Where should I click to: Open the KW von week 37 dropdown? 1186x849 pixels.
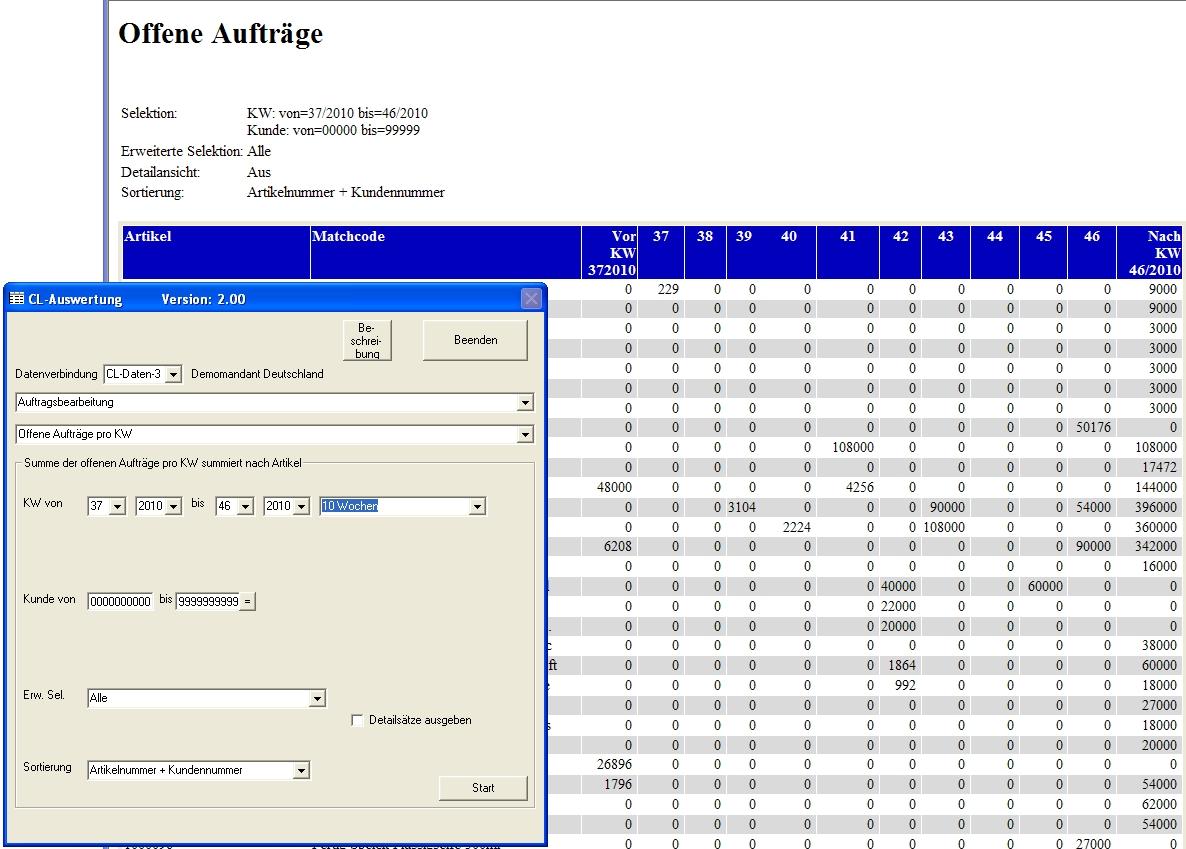117,507
